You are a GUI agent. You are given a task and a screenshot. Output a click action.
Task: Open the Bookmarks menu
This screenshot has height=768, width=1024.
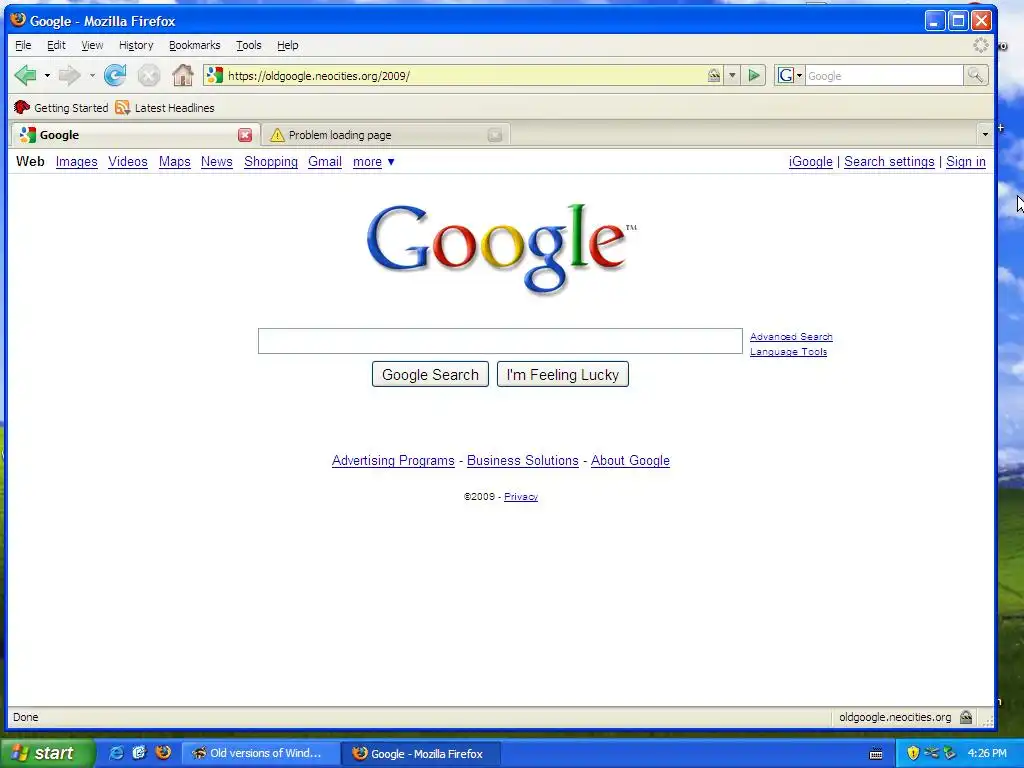(195, 45)
